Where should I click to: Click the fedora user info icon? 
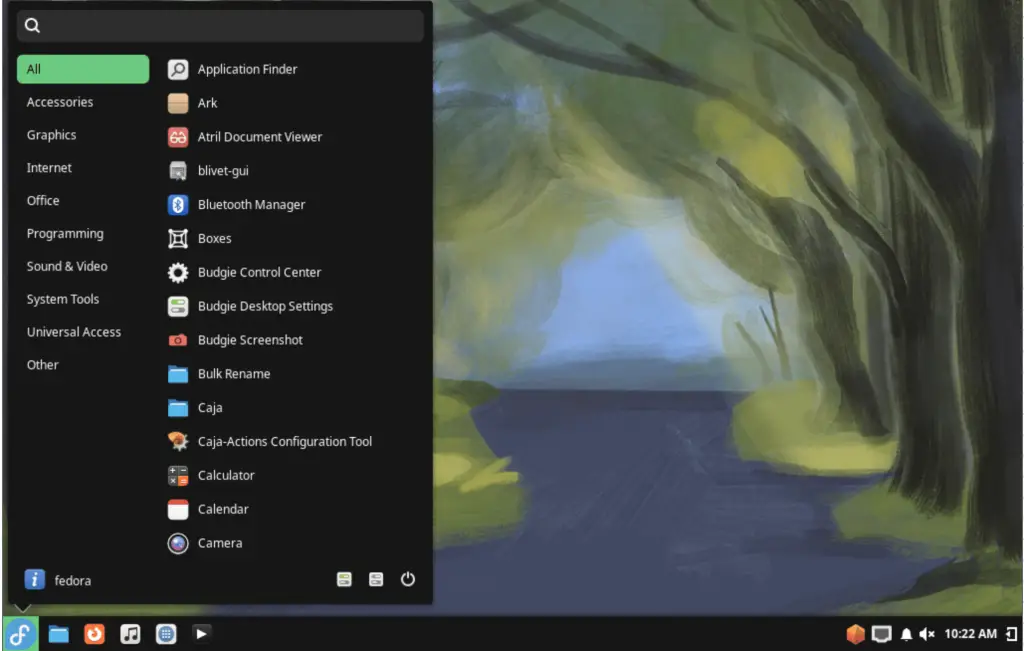pos(35,580)
